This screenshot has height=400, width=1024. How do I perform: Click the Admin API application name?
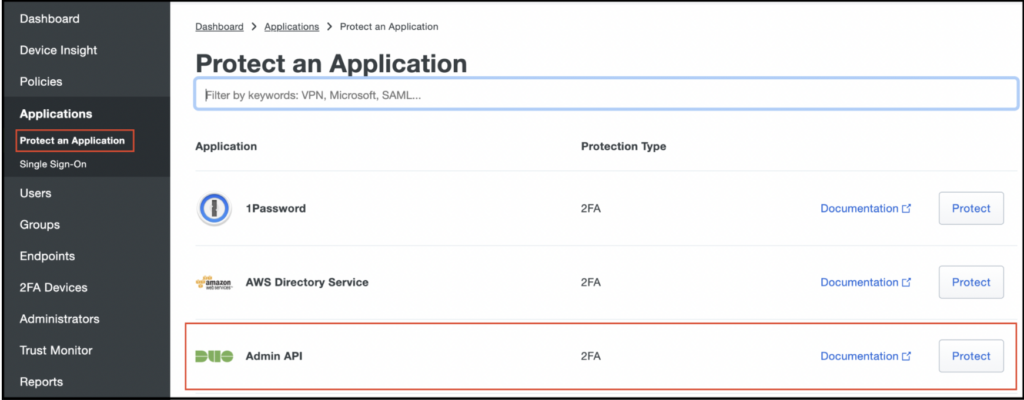tap(274, 356)
